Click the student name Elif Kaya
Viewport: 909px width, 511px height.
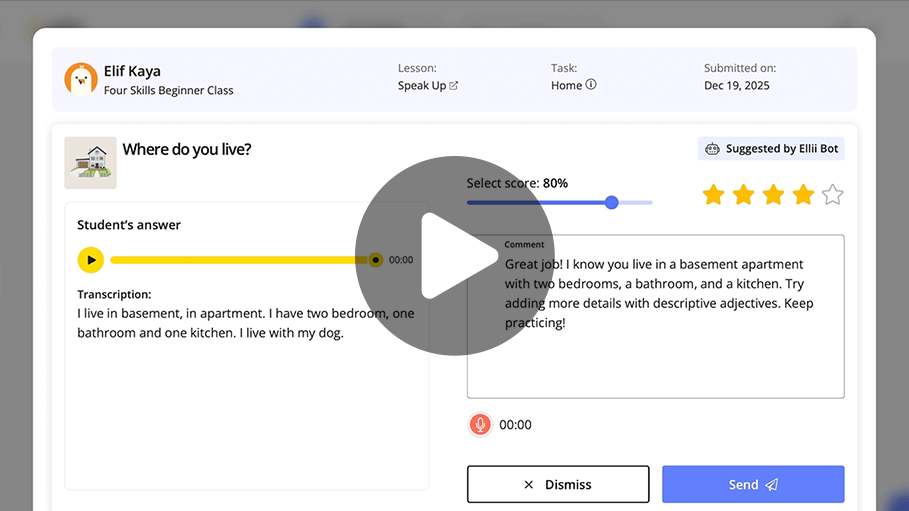click(132, 71)
